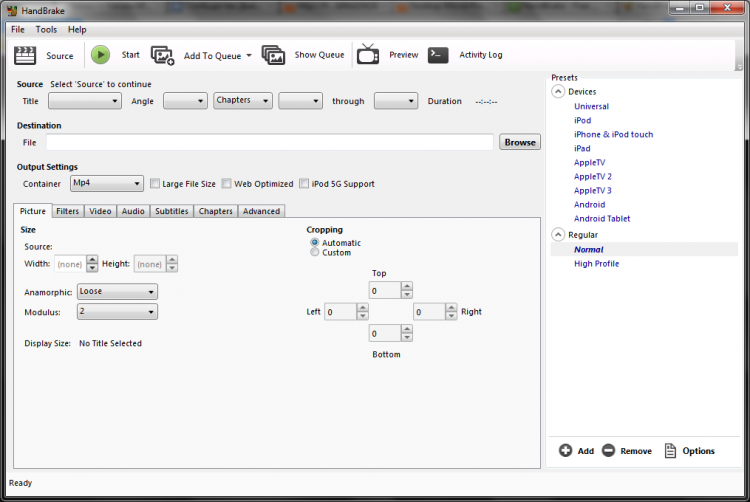Click the Preview television icon
The width and height of the screenshot is (750, 502).
[x=368, y=54]
